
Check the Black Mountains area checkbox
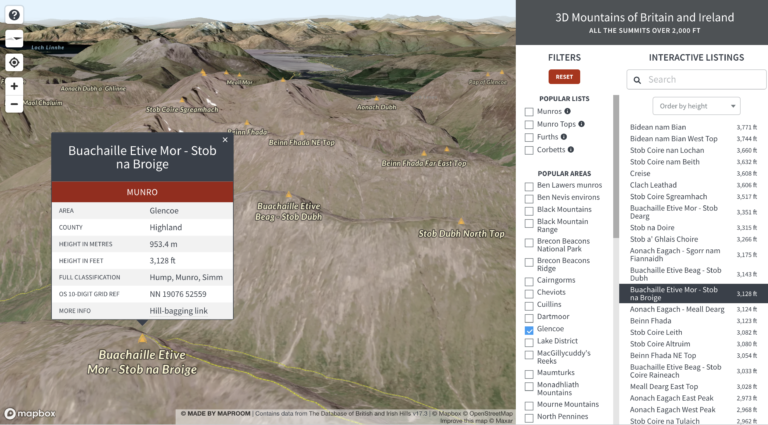(x=529, y=211)
